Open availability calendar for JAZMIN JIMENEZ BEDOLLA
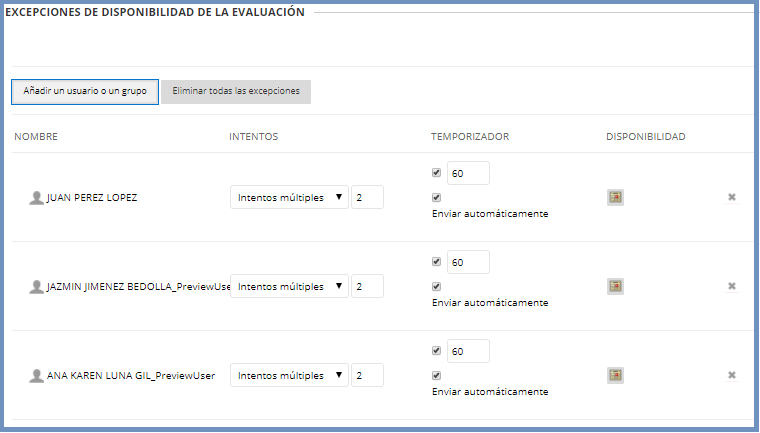 coord(615,286)
